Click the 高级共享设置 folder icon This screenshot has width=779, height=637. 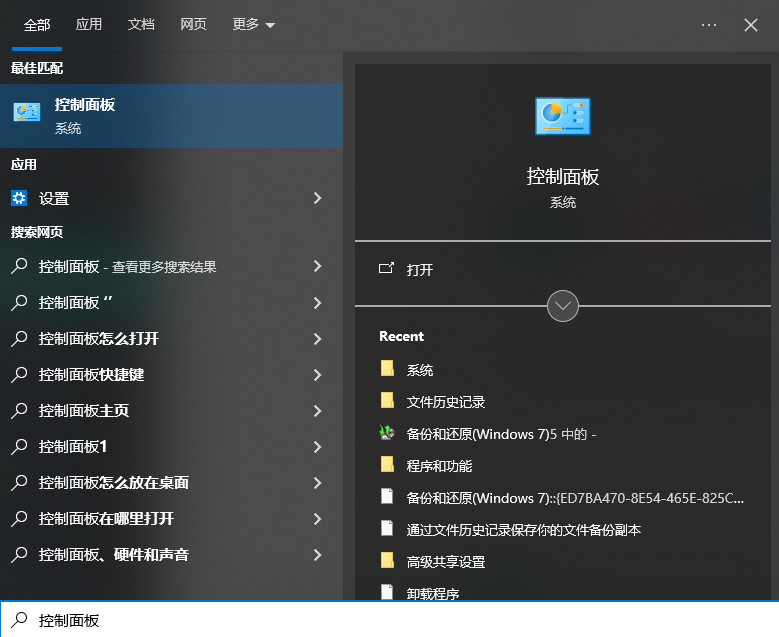[388, 561]
